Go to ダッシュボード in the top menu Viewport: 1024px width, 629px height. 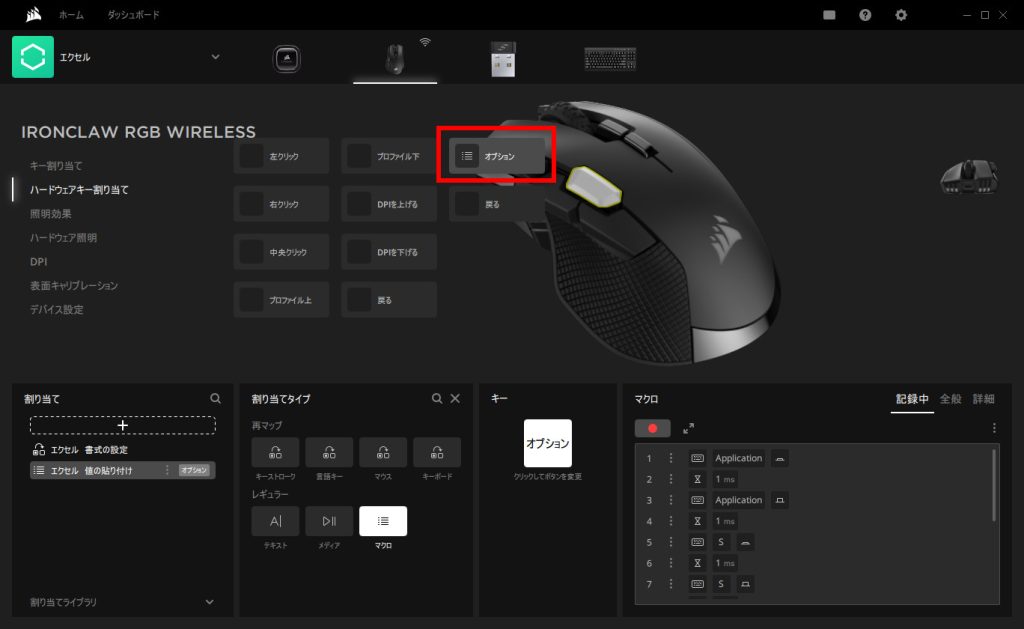tap(133, 15)
